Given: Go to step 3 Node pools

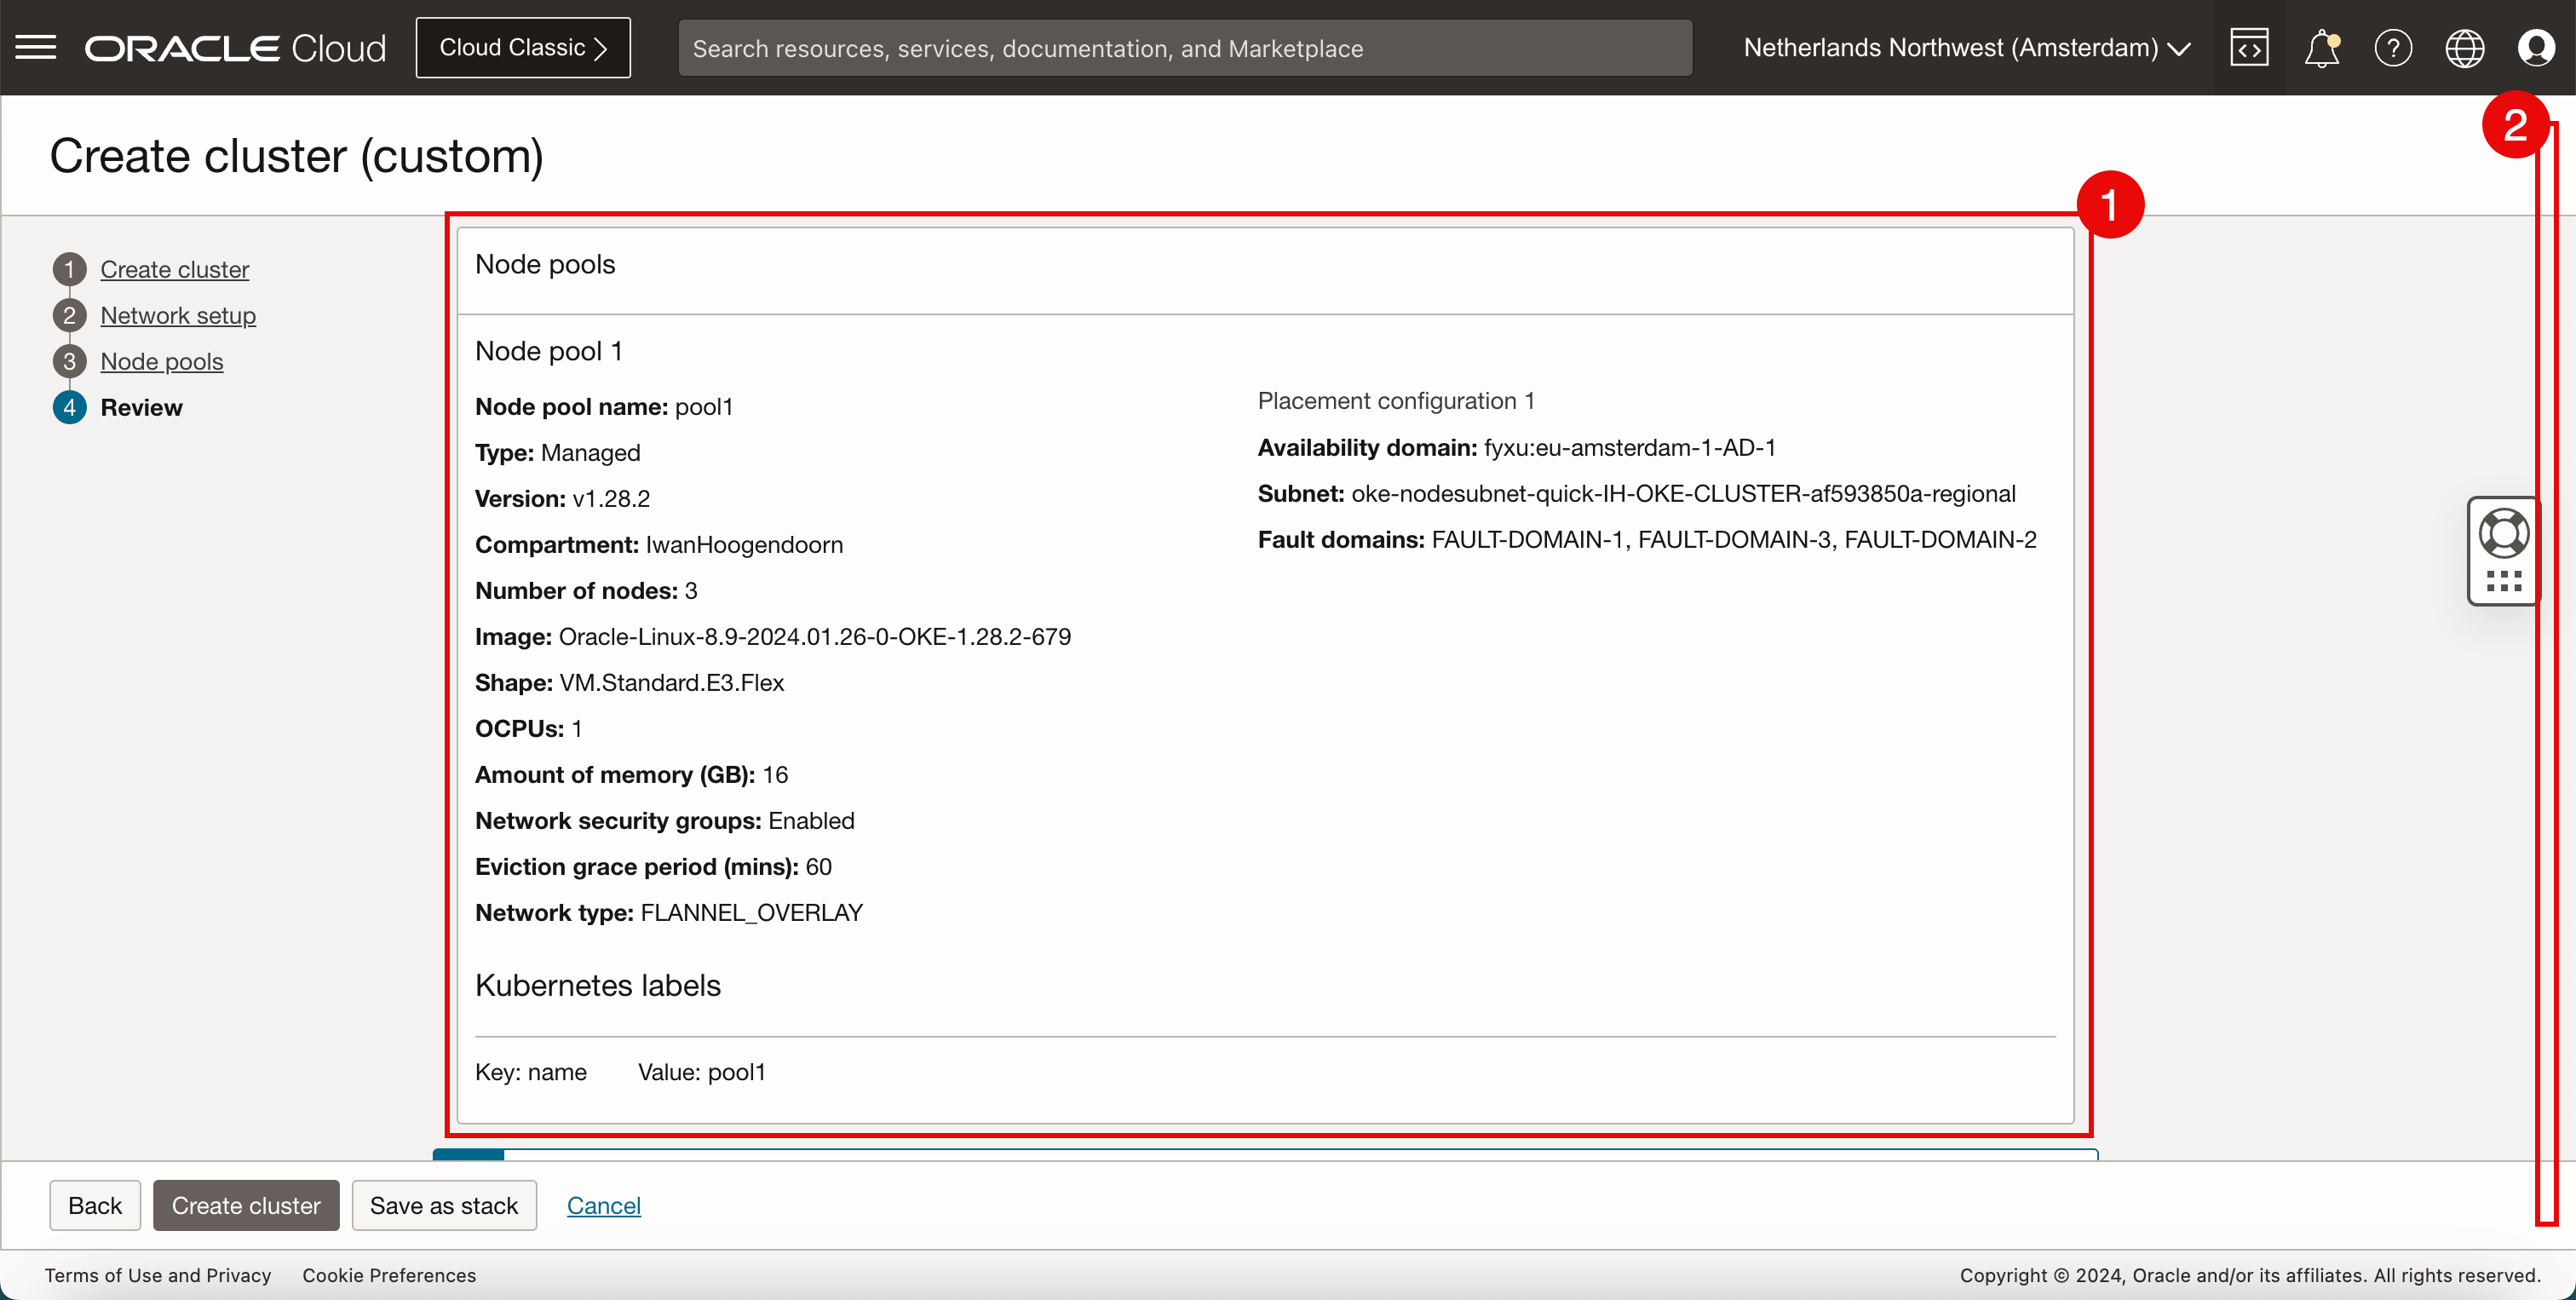Looking at the screenshot, I should coord(161,361).
